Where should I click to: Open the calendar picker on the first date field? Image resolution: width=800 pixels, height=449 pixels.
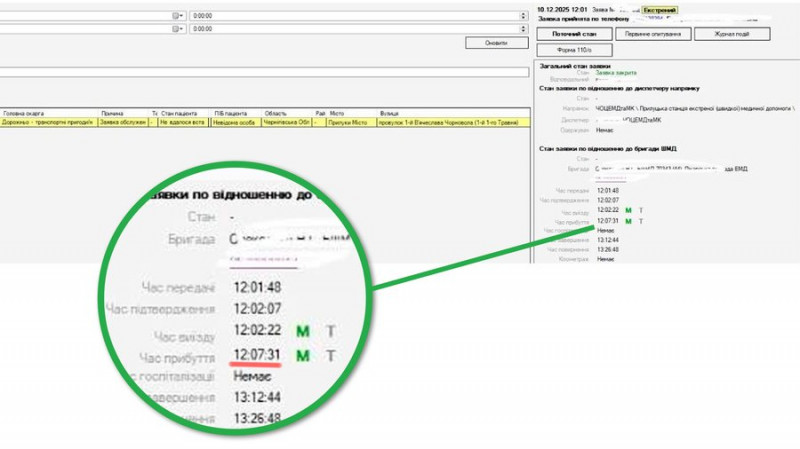click(x=178, y=16)
